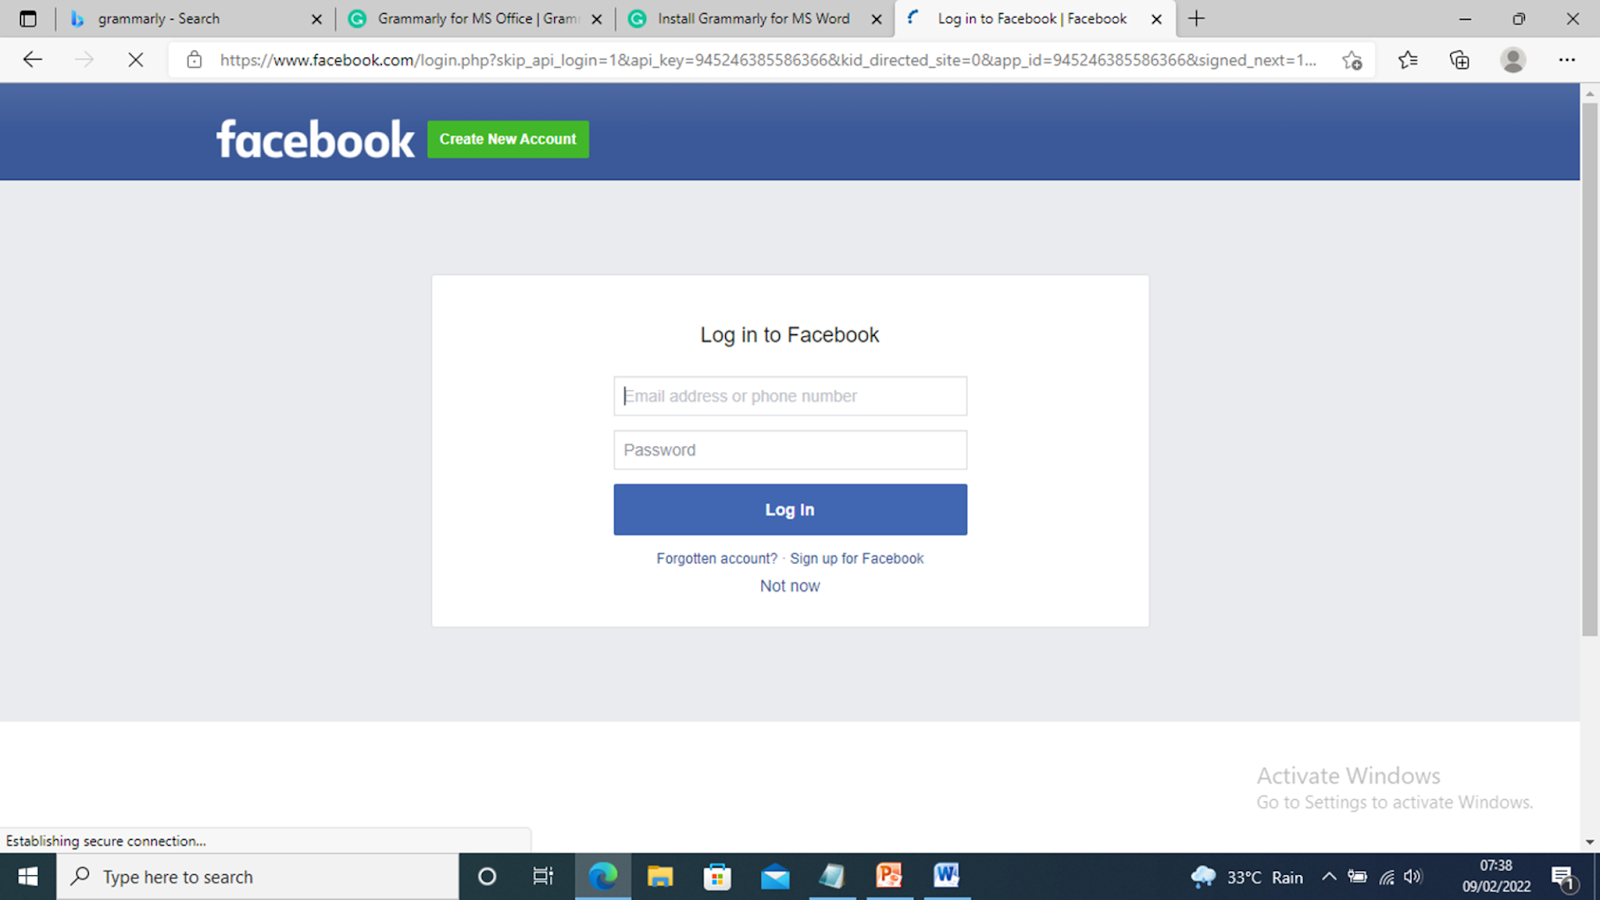The image size is (1600, 900).
Task: Open the Collections icon
Action: 1460,60
